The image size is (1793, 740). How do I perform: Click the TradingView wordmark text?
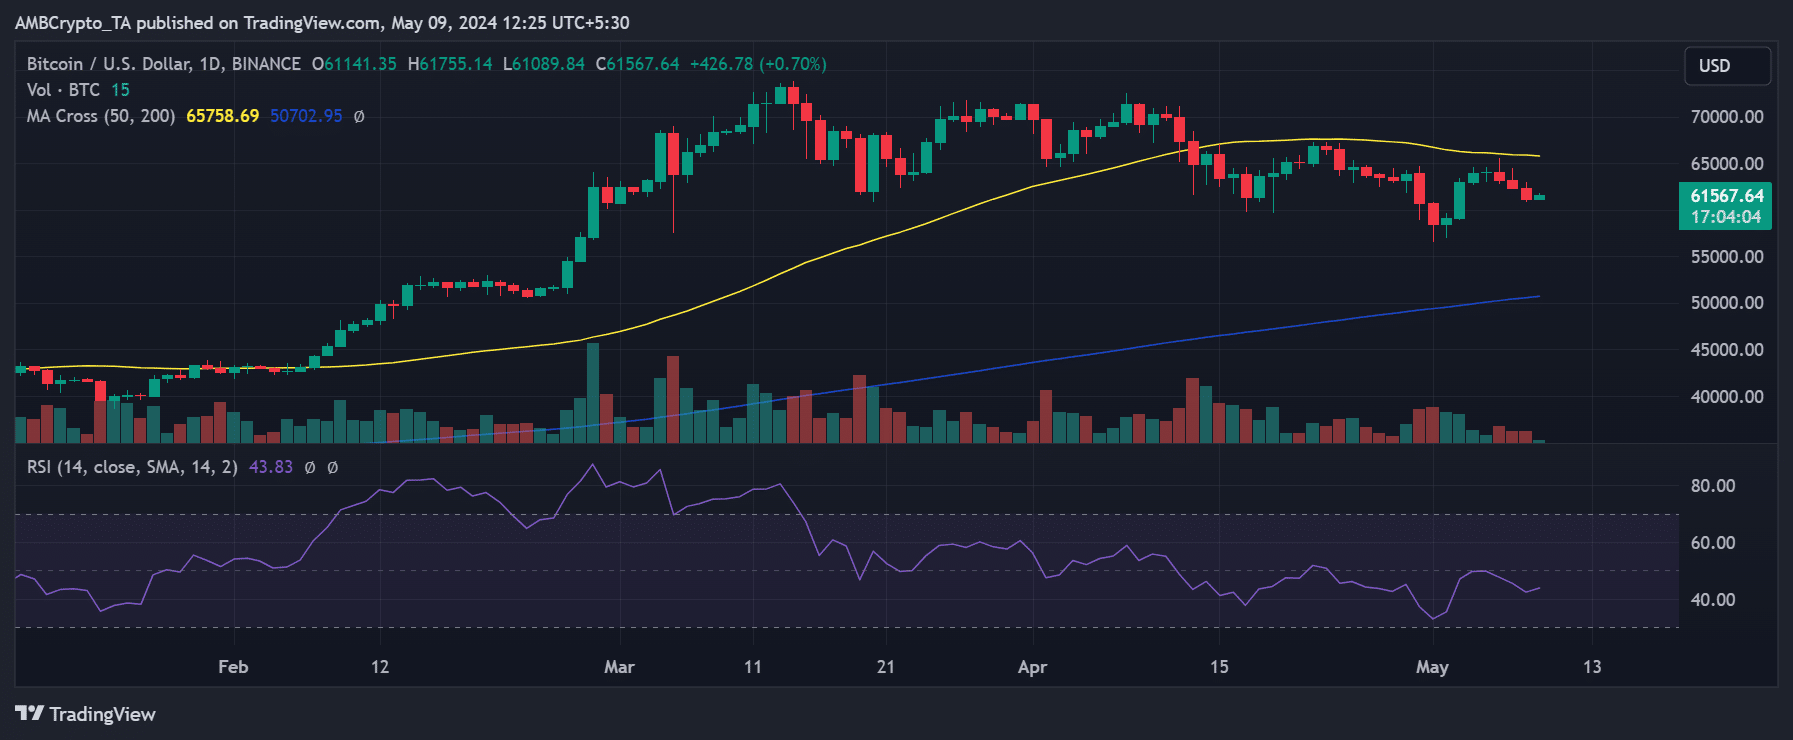tap(103, 714)
